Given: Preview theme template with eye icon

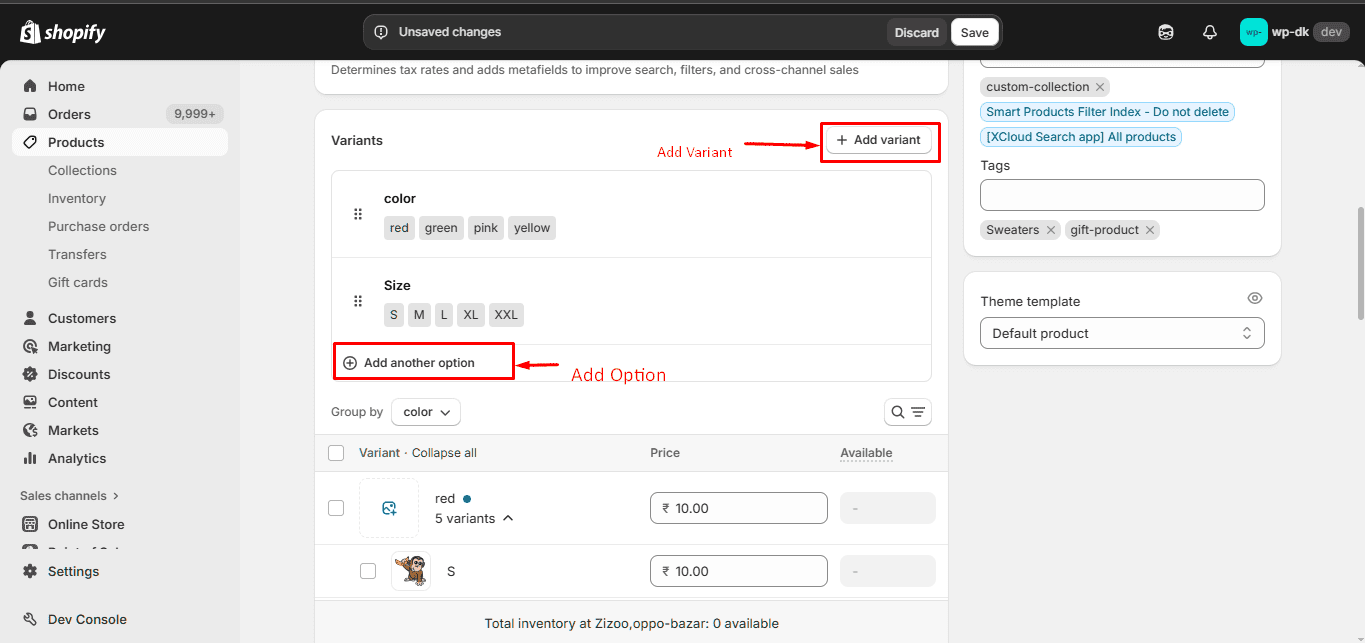Looking at the screenshot, I should pyautogui.click(x=1255, y=298).
